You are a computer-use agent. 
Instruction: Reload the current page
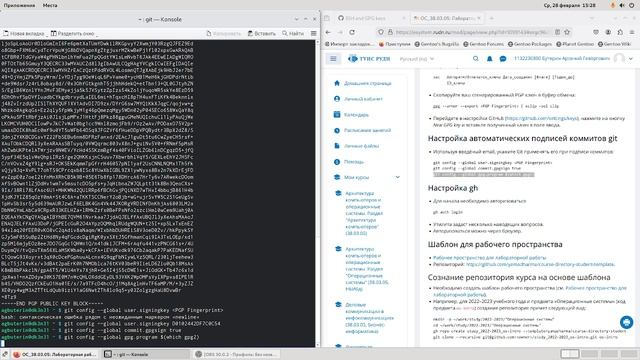[352, 32]
